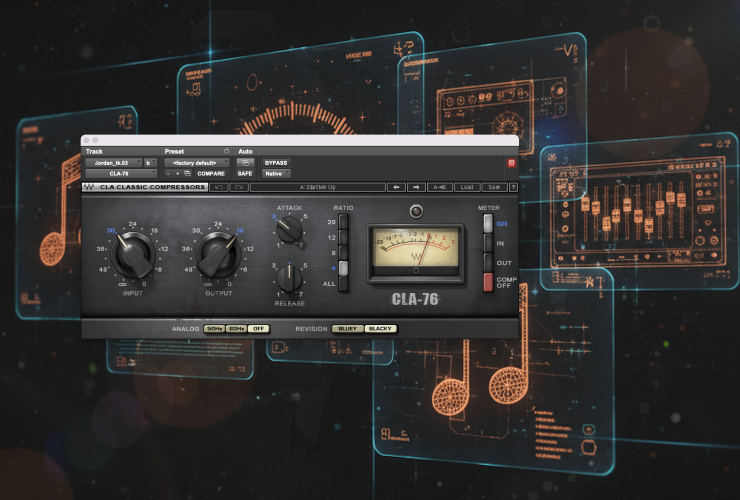Set ANALOG to 50Hz
The image size is (740, 500).
coord(214,329)
